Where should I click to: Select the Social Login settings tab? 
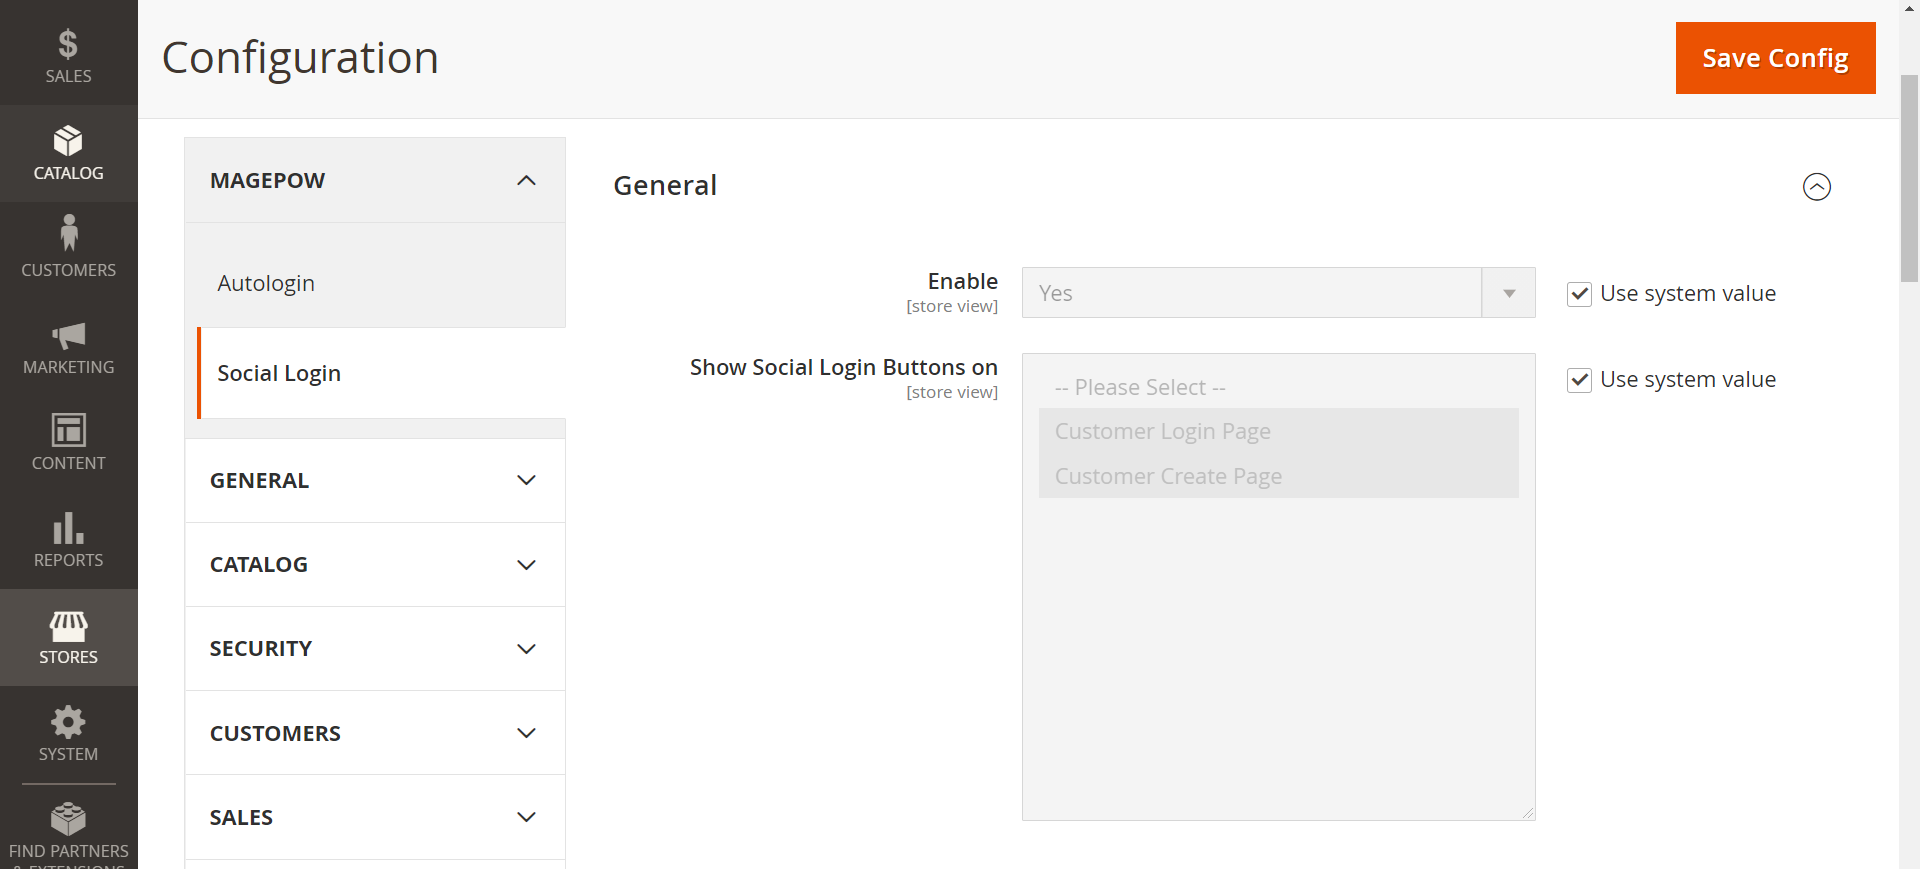(x=279, y=373)
